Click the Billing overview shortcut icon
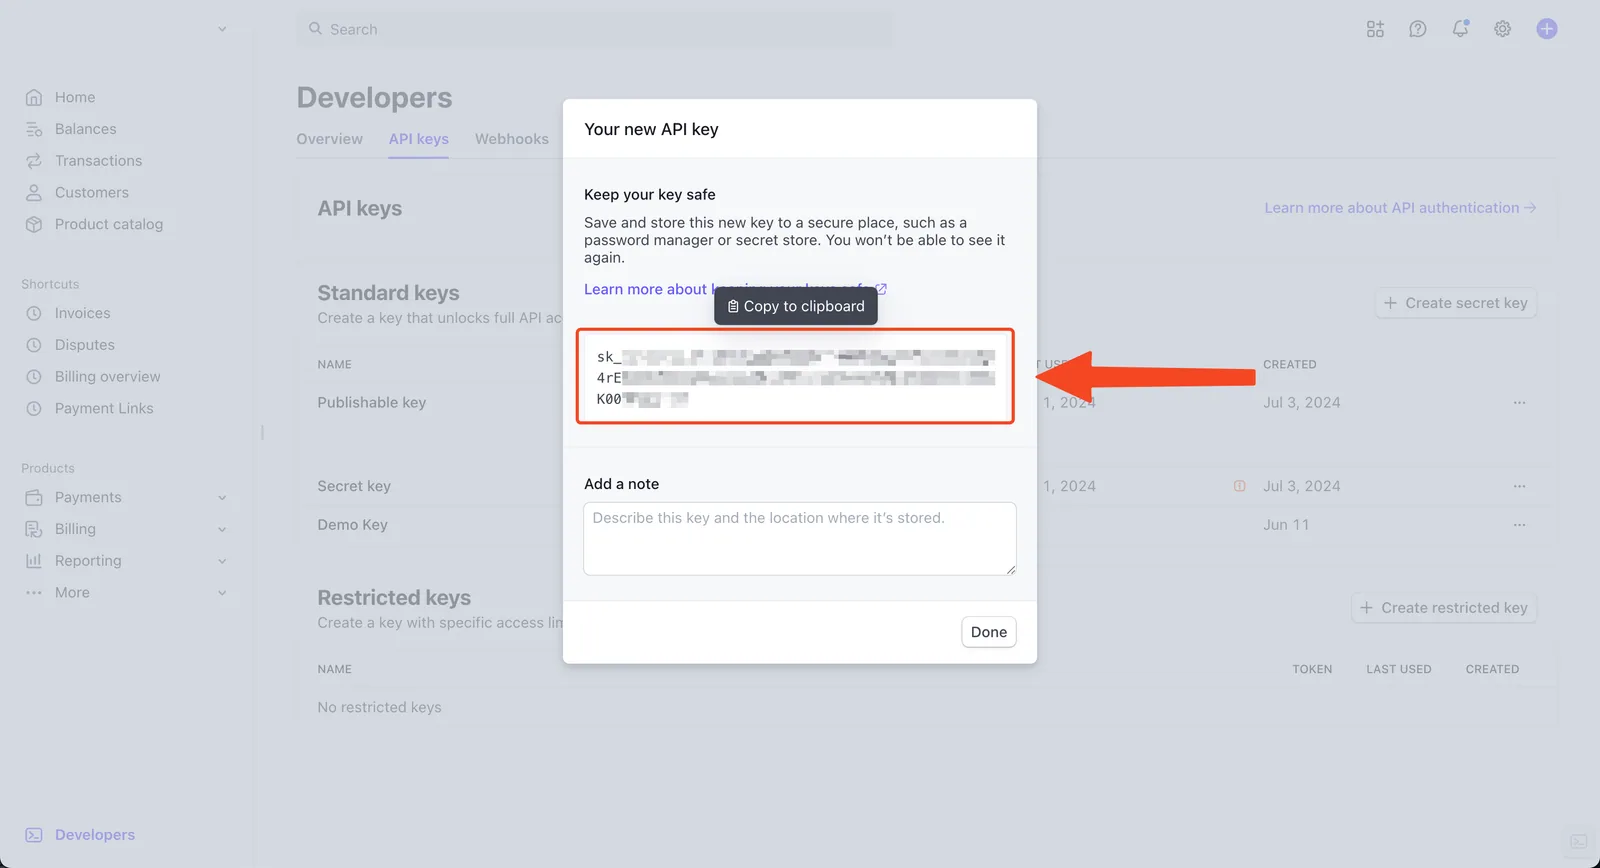 (34, 378)
